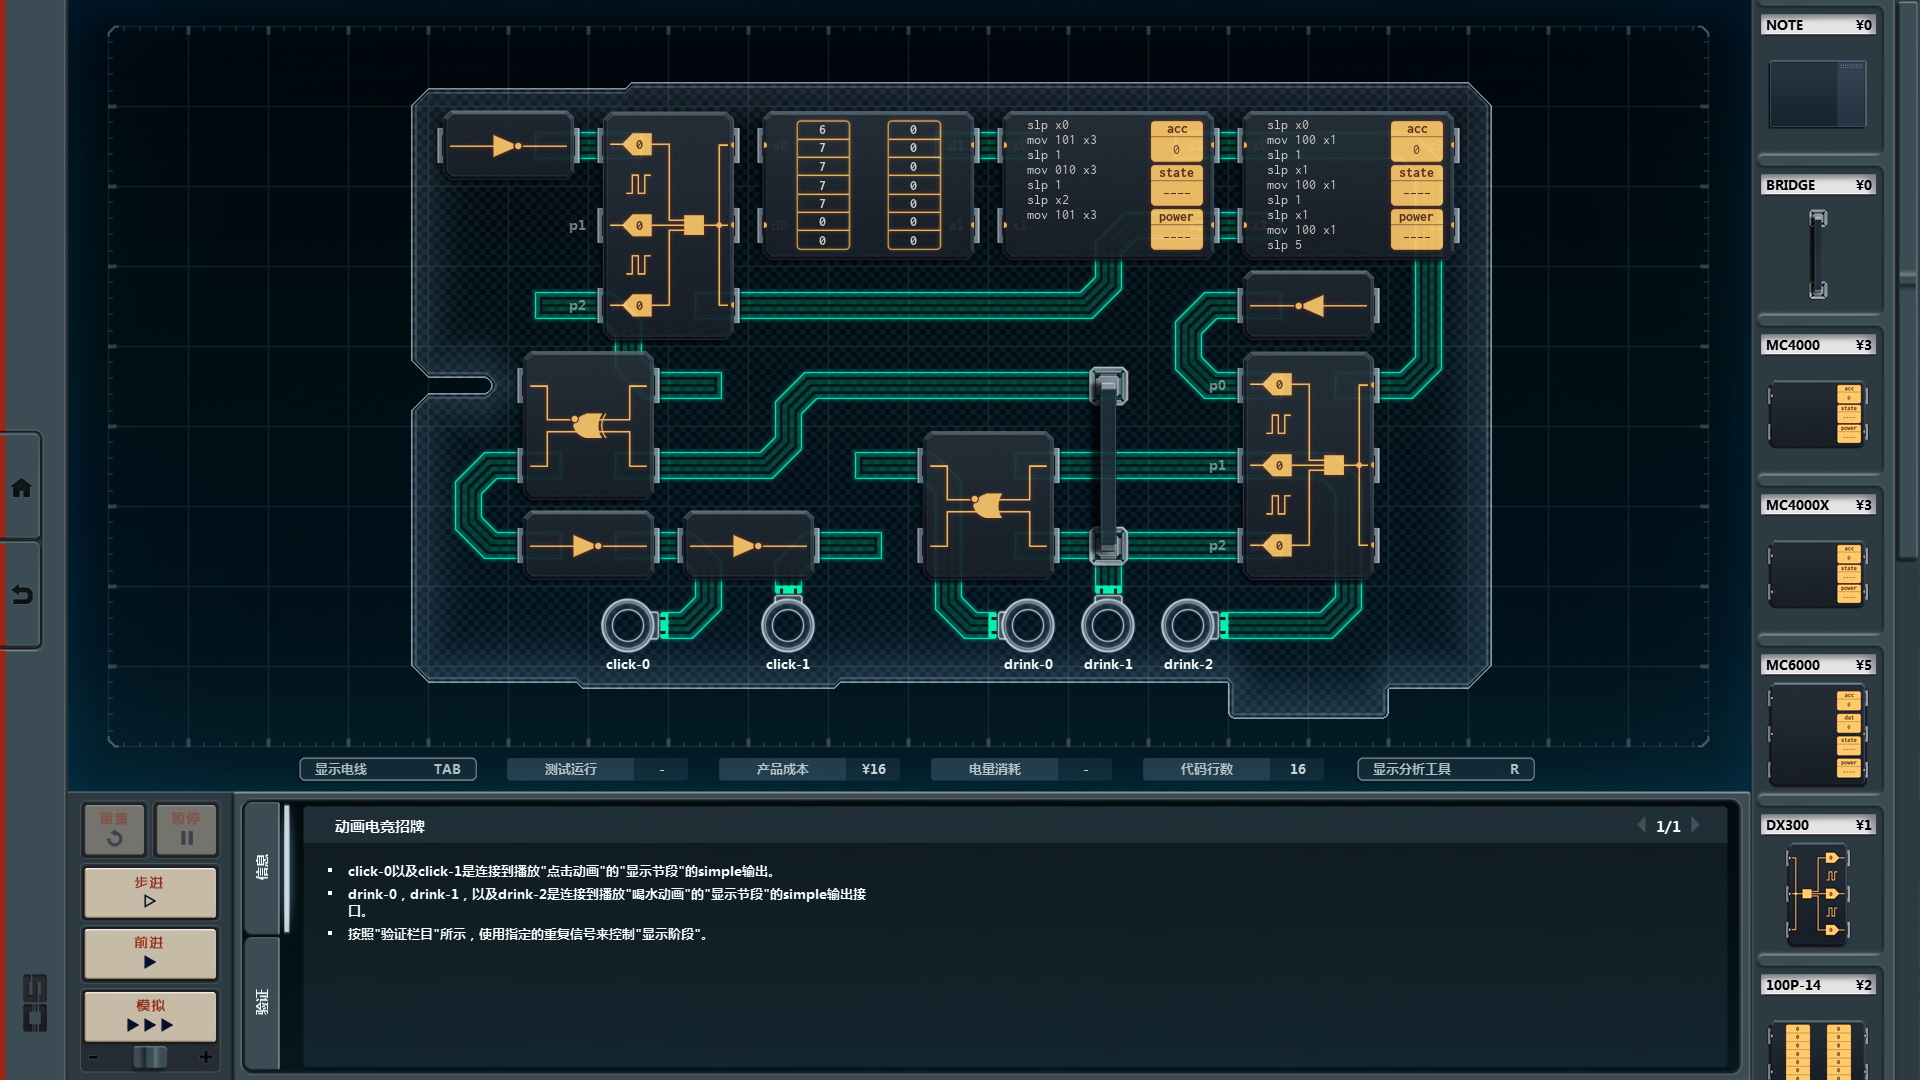The image size is (1920, 1080).
Task: Select the MC6000 microcontroller part
Action: 1817,733
